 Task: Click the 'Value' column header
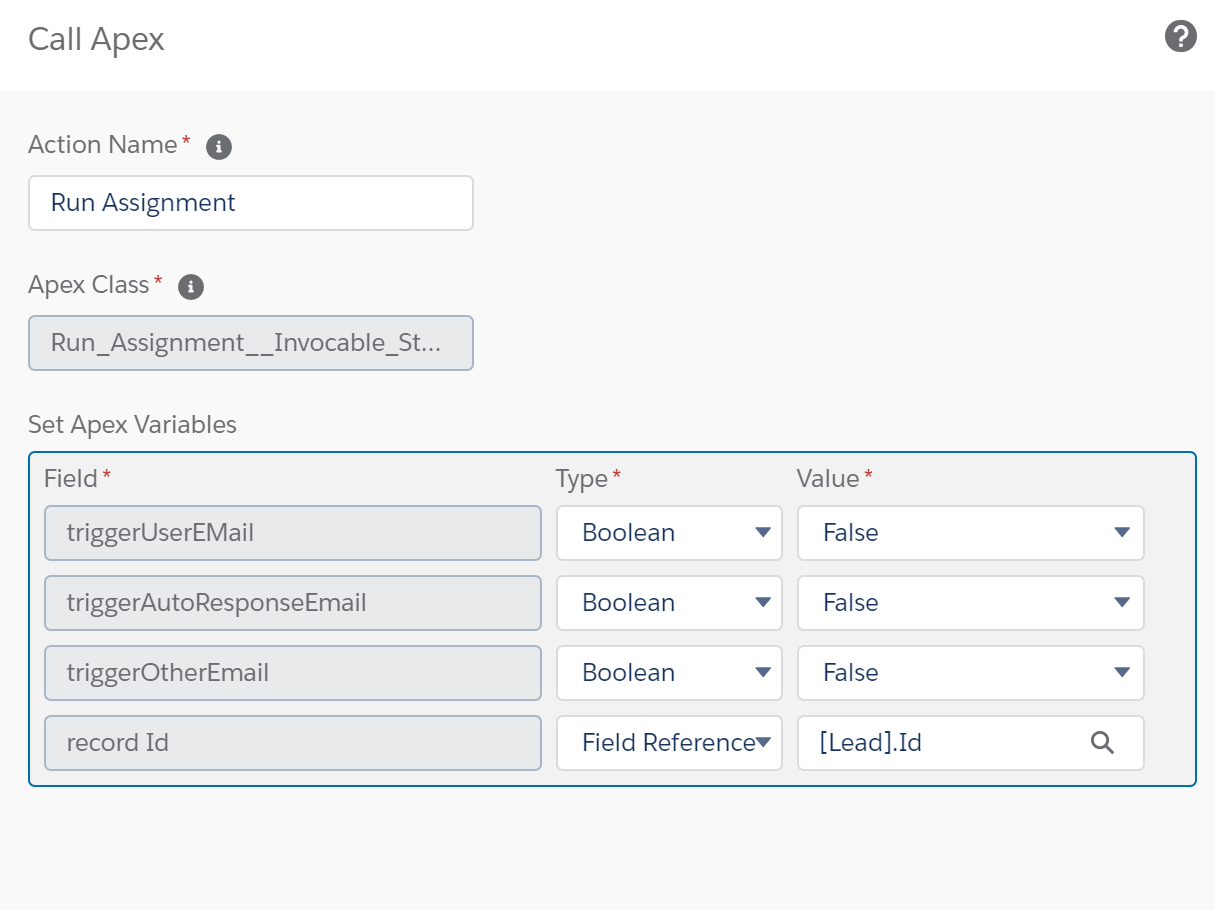coord(828,479)
